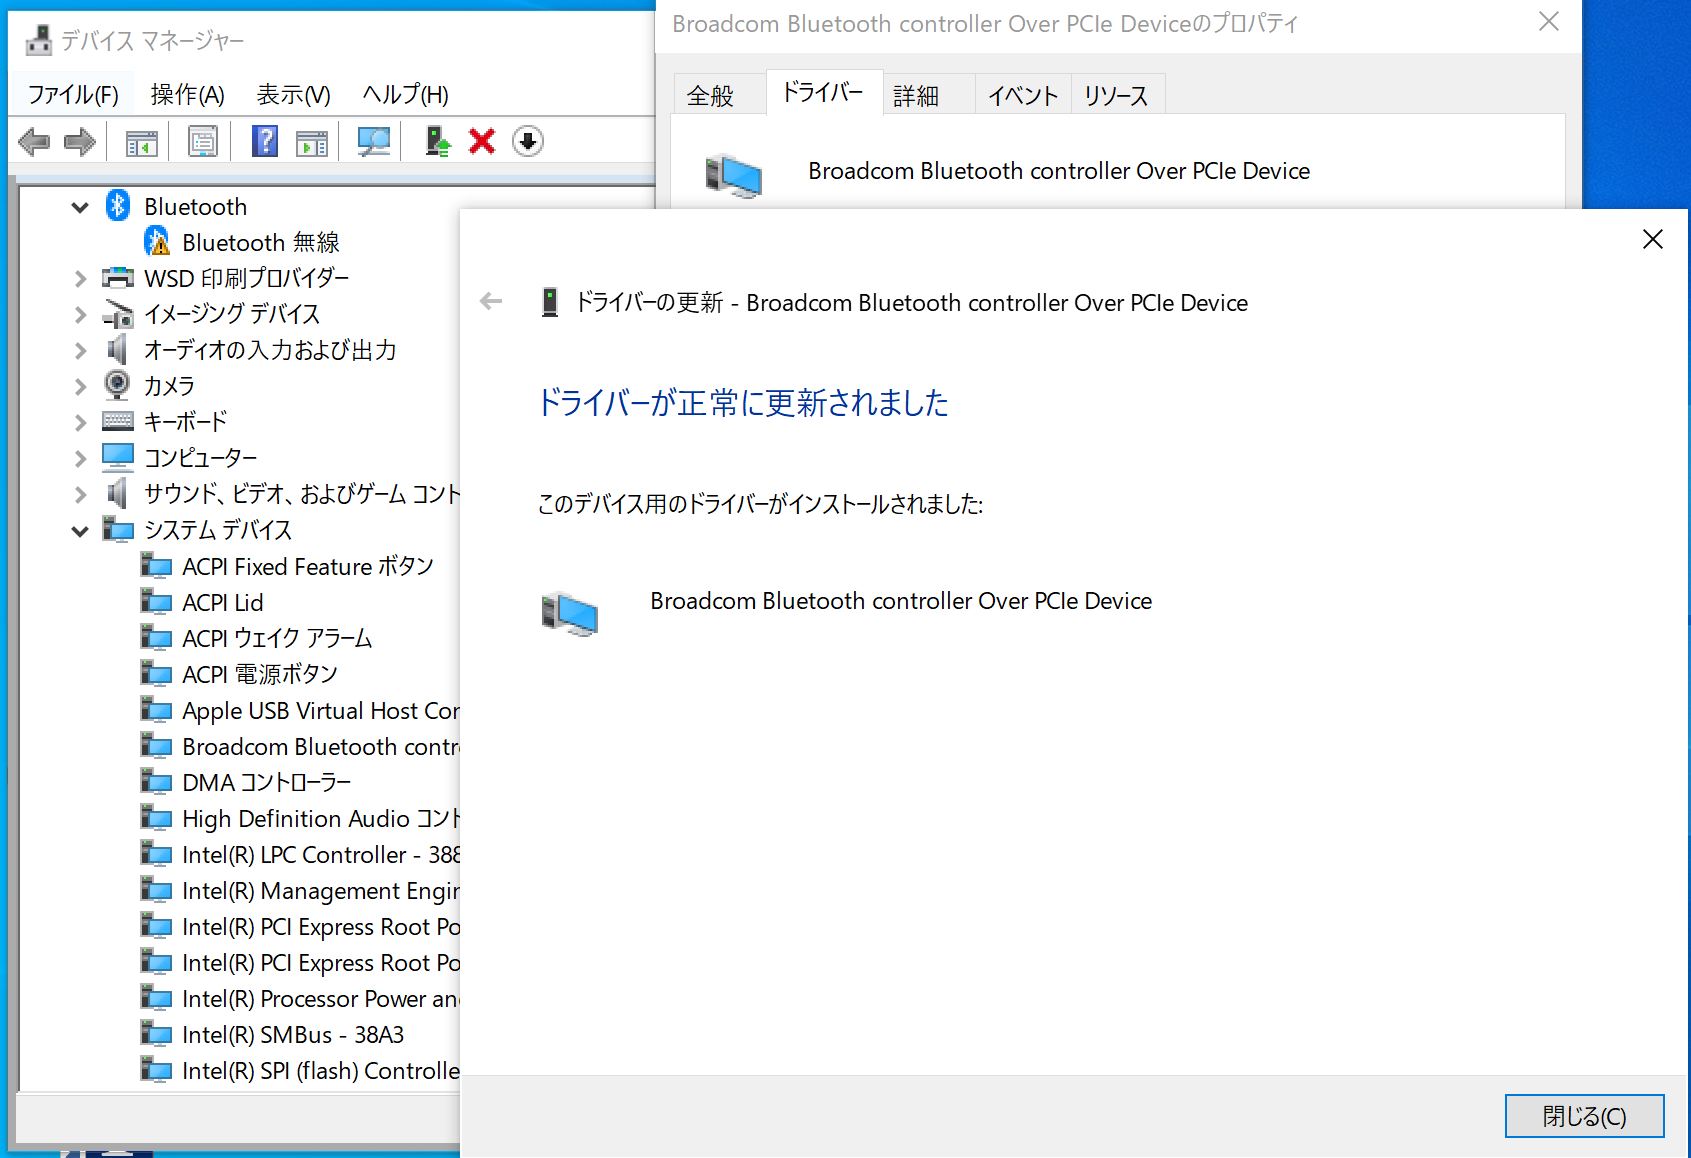
Task: Select Apple USB Virtual Host device
Action: click(320, 710)
